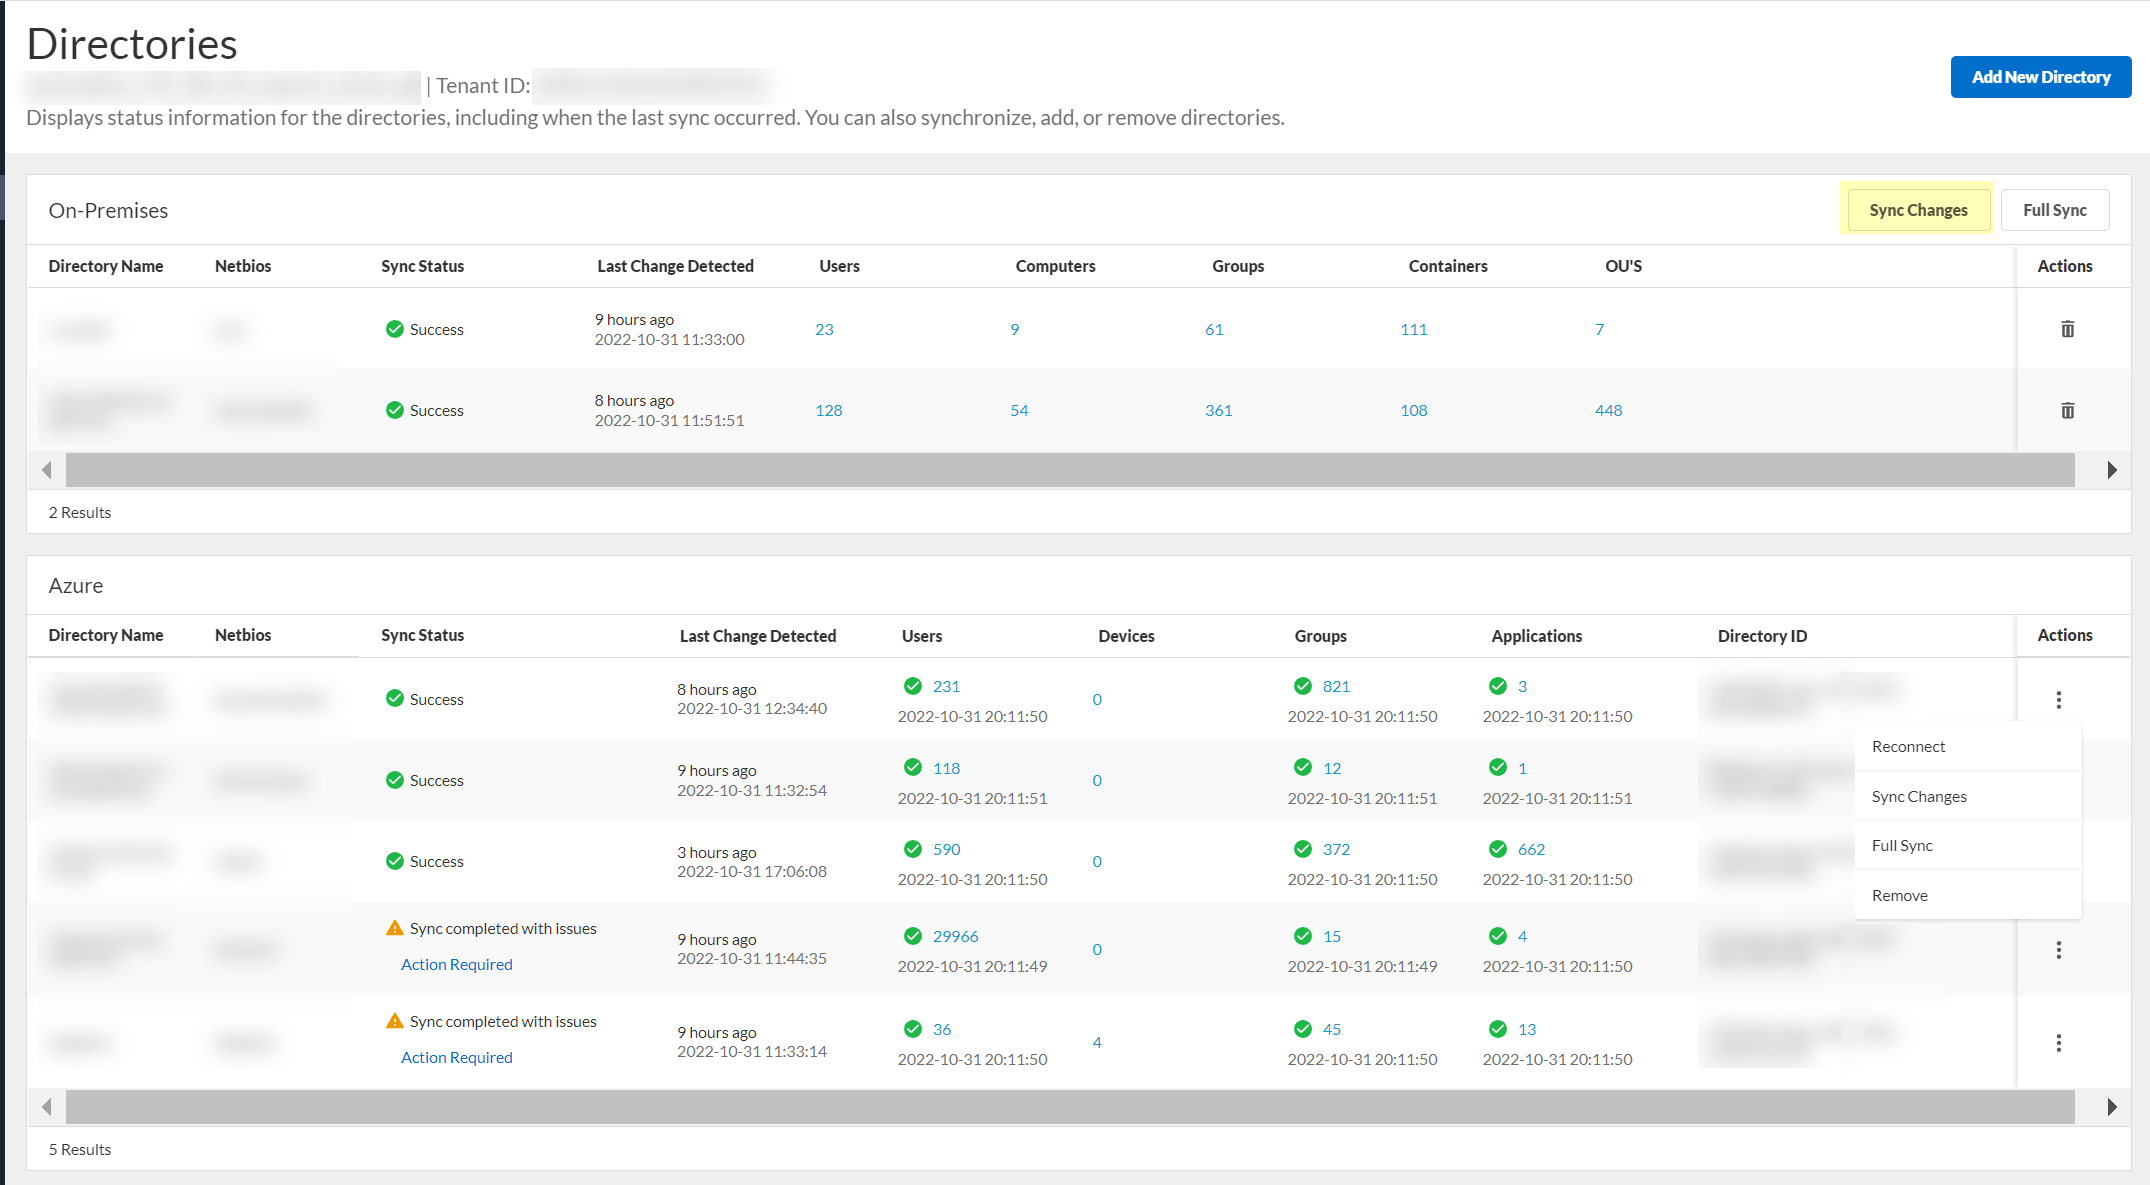The height and width of the screenshot is (1185, 2150).
Task: Click right arrow on On-Premises horizontal scrollbar
Action: tap(2111, 470)
